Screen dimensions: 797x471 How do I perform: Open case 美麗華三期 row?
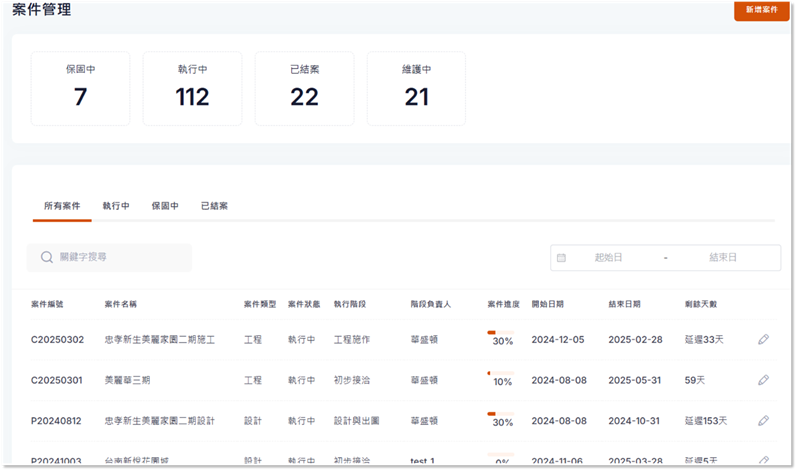131,380
